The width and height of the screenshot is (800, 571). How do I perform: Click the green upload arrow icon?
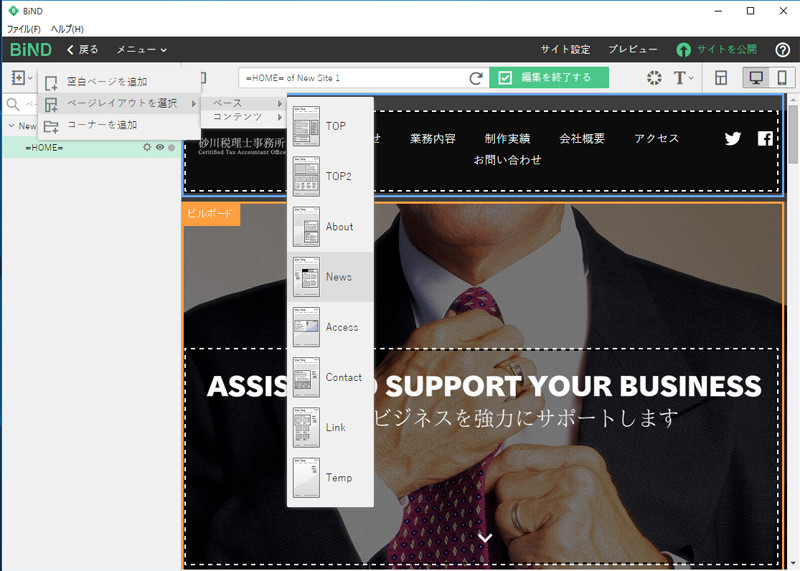684,49
